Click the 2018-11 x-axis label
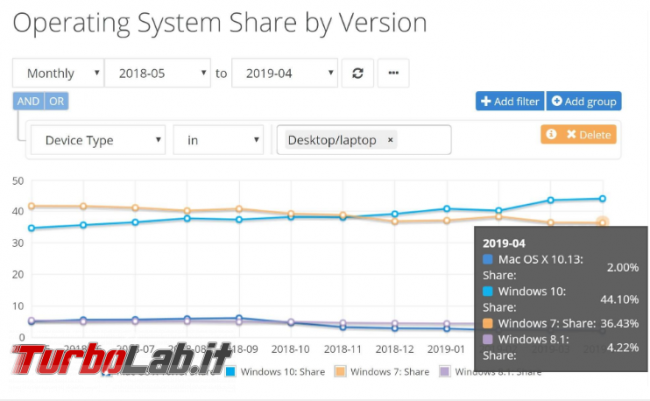 (x=342, y=350)
